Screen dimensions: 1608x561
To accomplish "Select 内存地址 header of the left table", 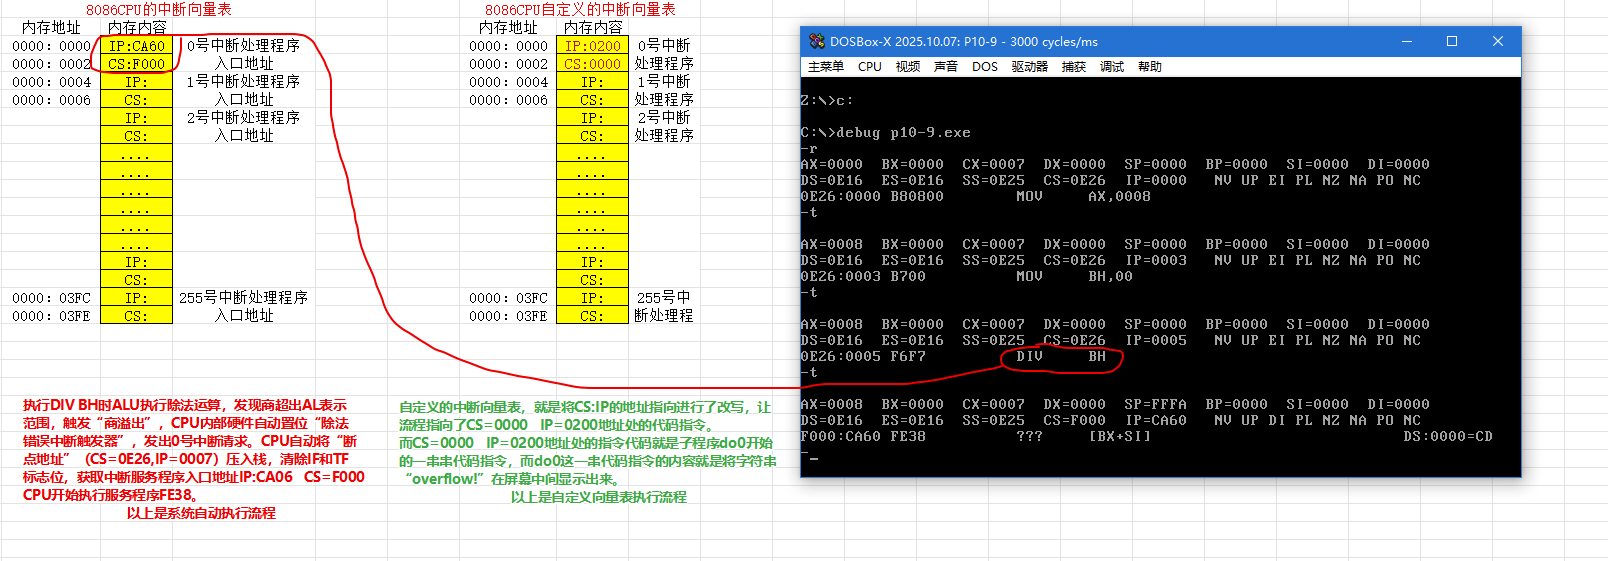I will [x=51, y=28].
